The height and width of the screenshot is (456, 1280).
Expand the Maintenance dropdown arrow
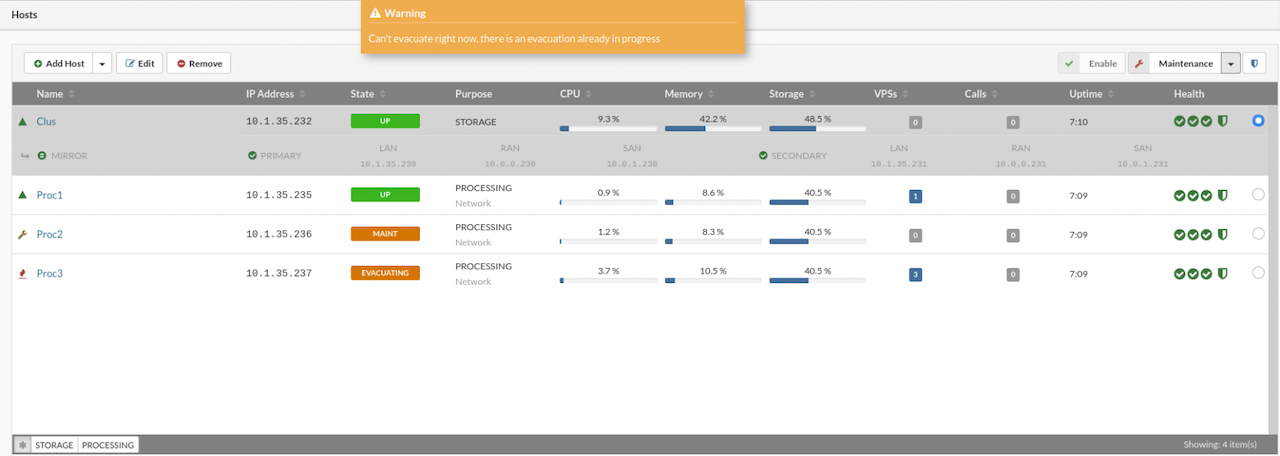(x=1231, y=63)
